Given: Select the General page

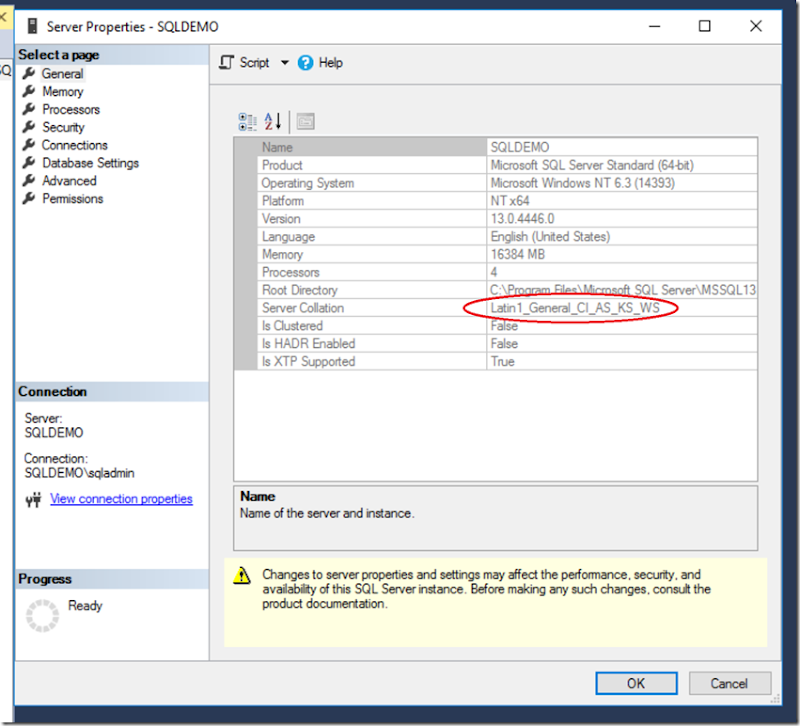Looking at the screenshot, I should coord(62,73).
